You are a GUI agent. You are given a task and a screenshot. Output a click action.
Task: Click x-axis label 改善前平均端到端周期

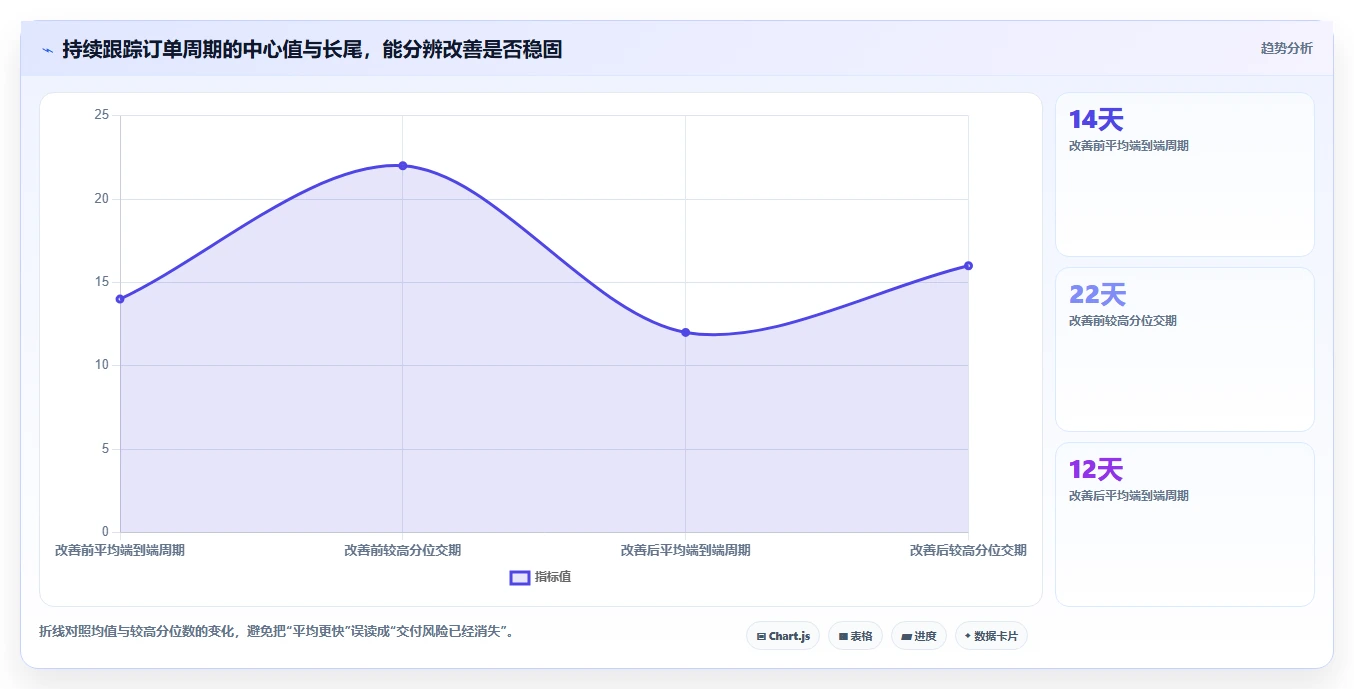(120, 550)
